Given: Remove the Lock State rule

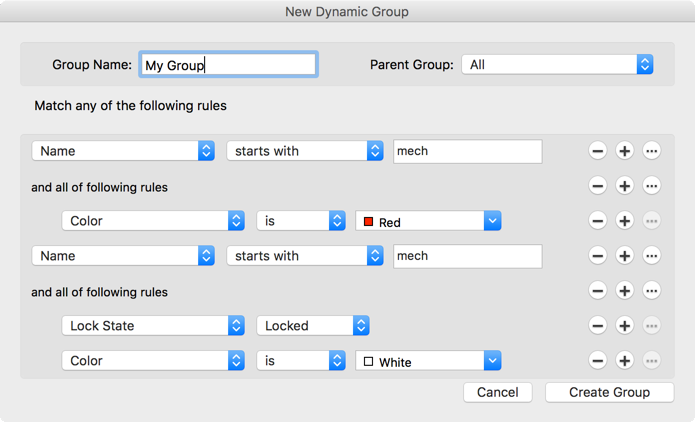Looking at the screenshot, I should (x=598, y=326).
